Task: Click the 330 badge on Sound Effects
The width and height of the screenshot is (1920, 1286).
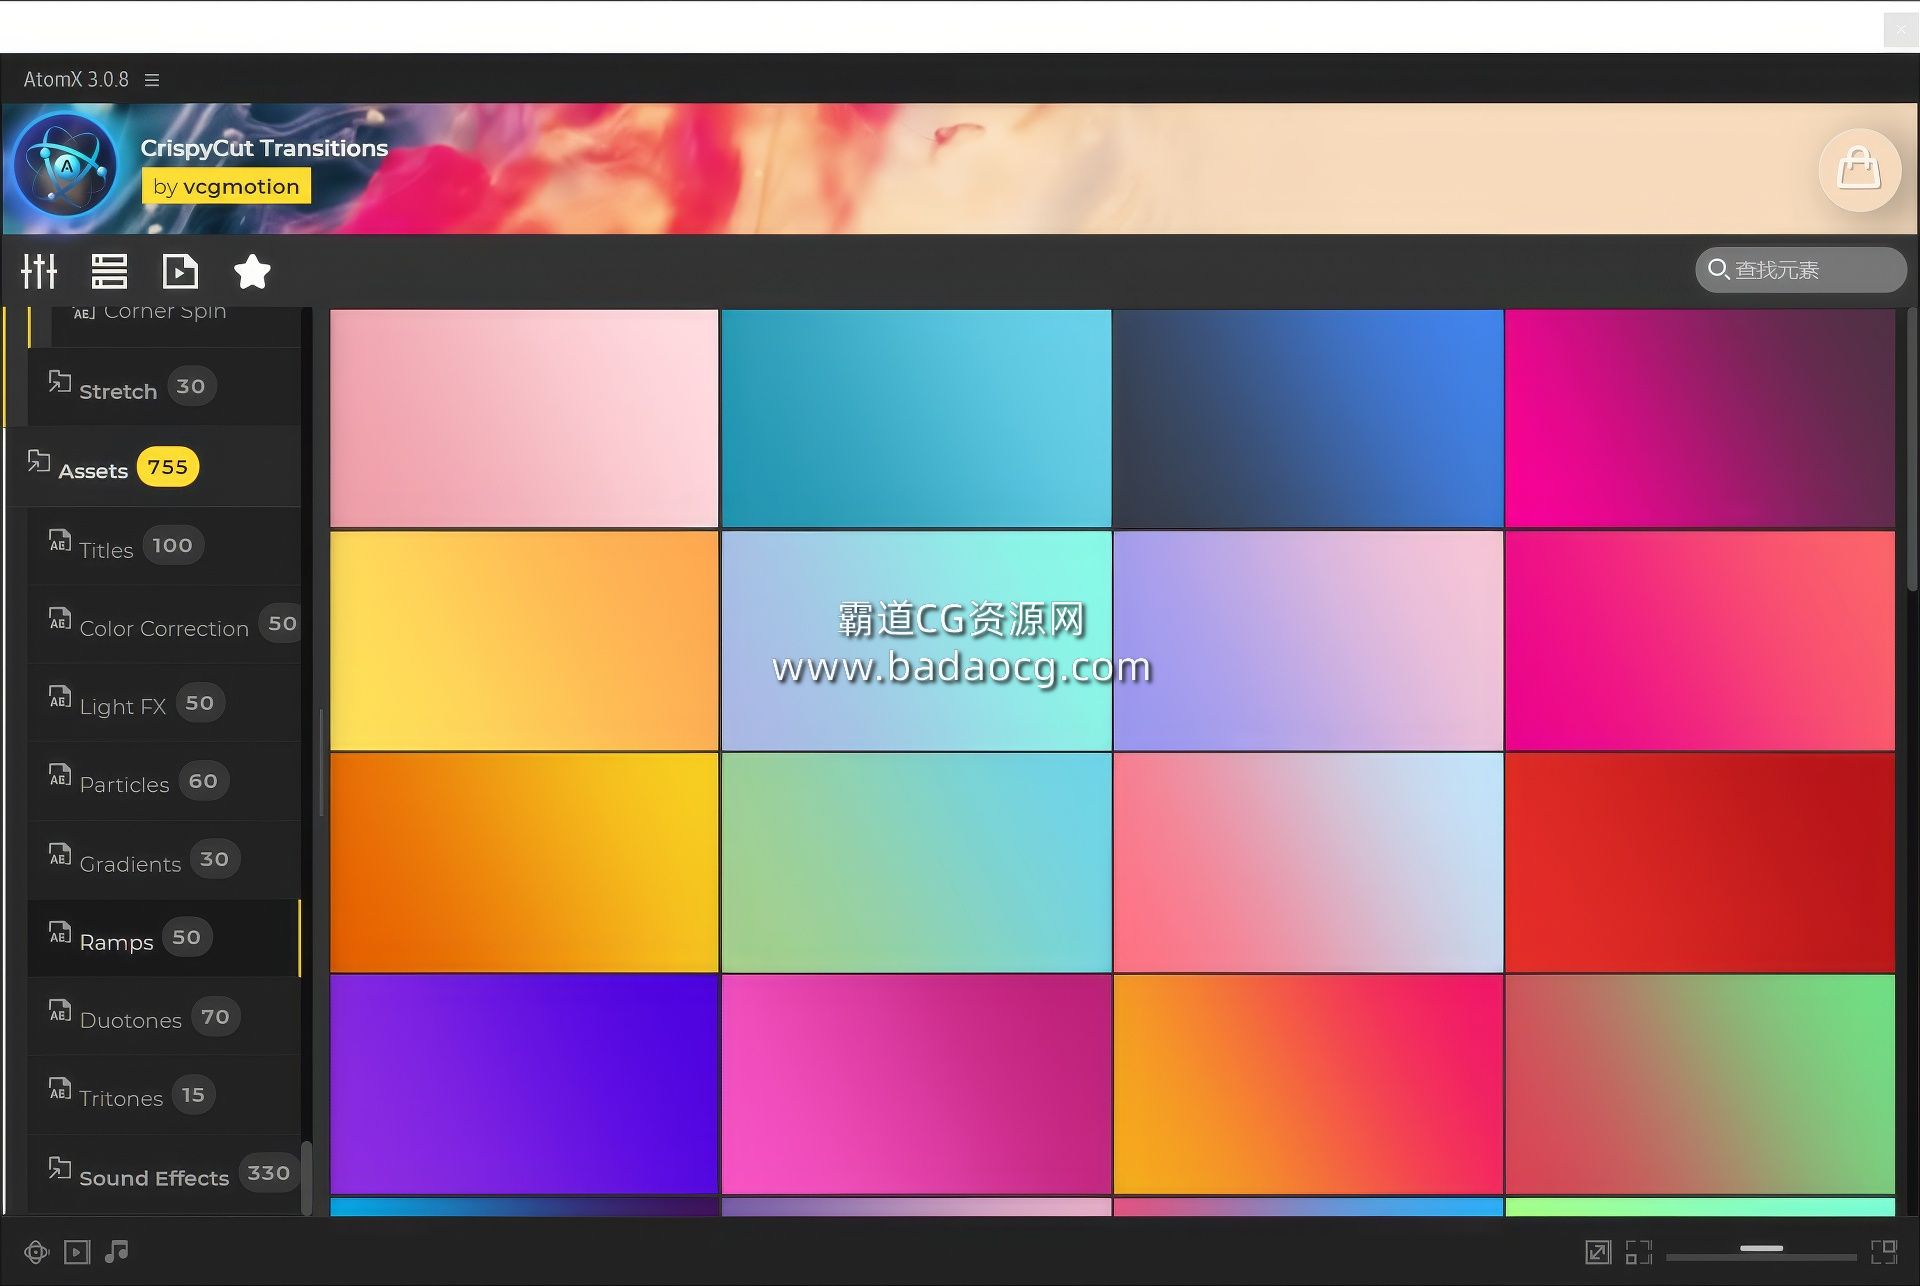Action: (269, 1173)
